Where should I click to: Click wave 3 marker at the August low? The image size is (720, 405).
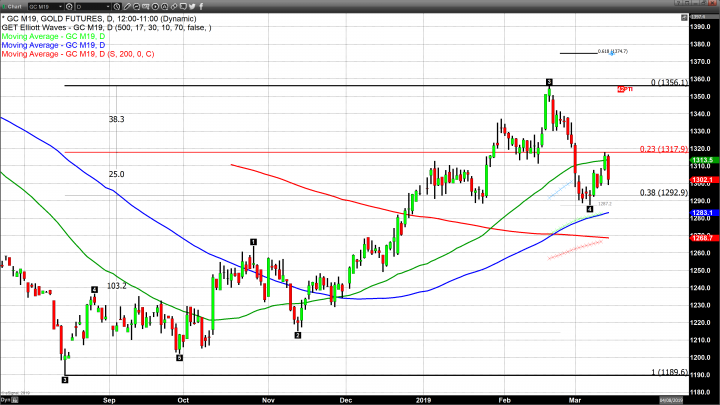coord(65,380)
